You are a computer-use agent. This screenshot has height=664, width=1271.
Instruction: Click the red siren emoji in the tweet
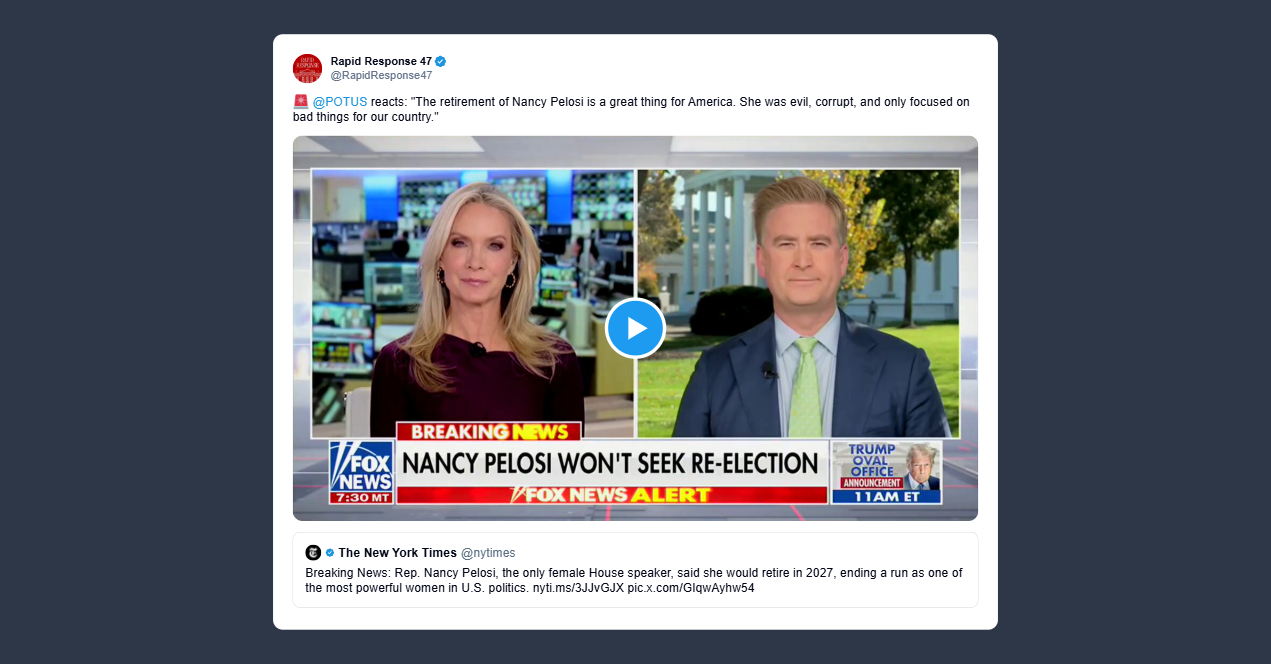[300, 101]
